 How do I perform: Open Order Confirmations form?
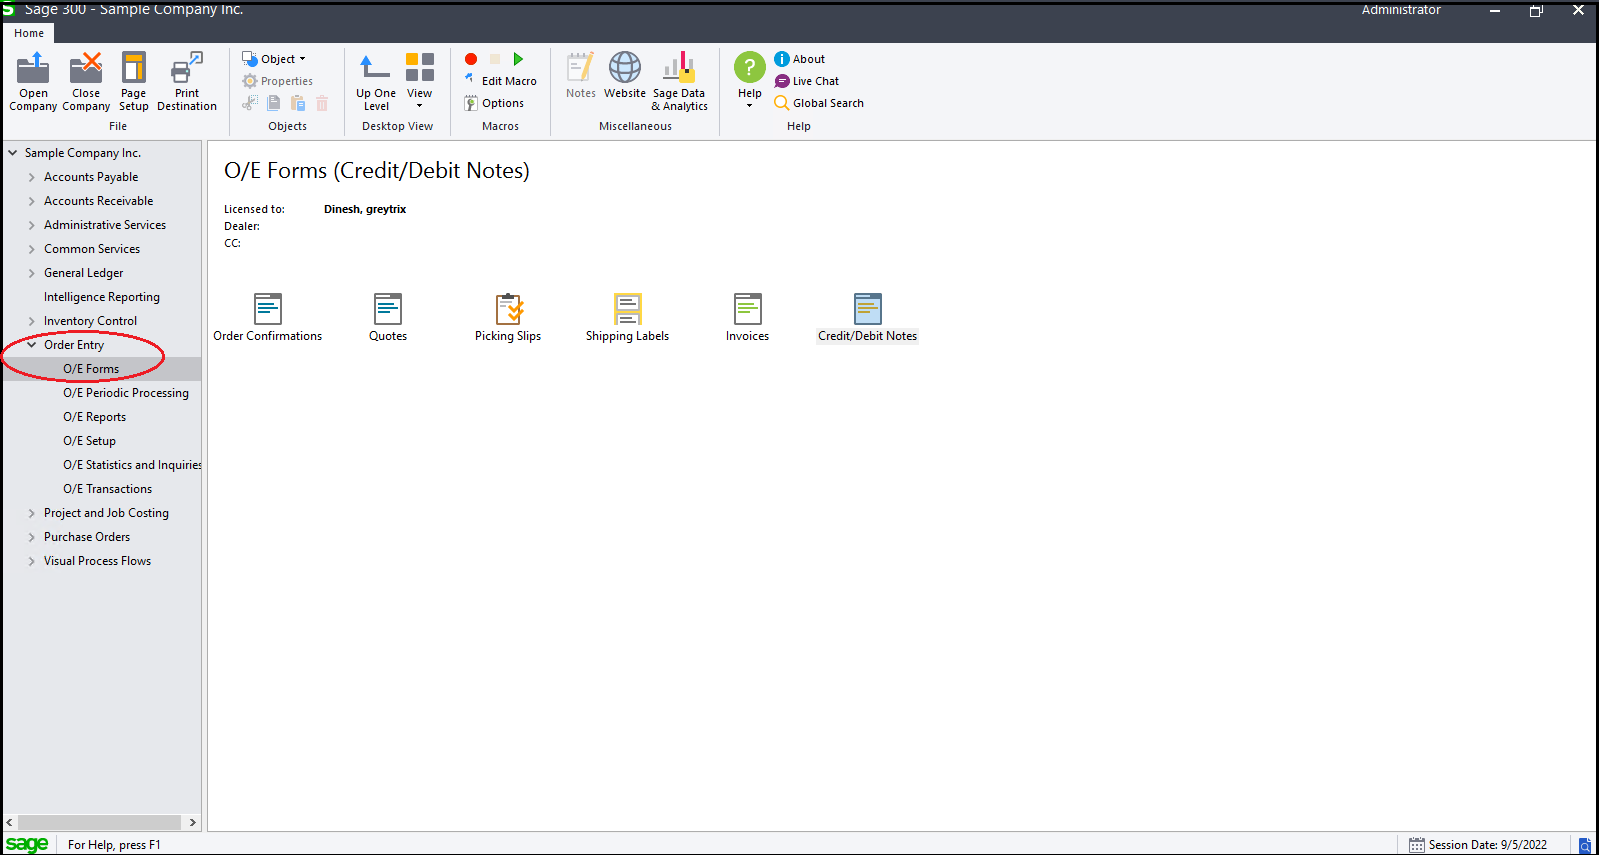click(x=268, y=318)
